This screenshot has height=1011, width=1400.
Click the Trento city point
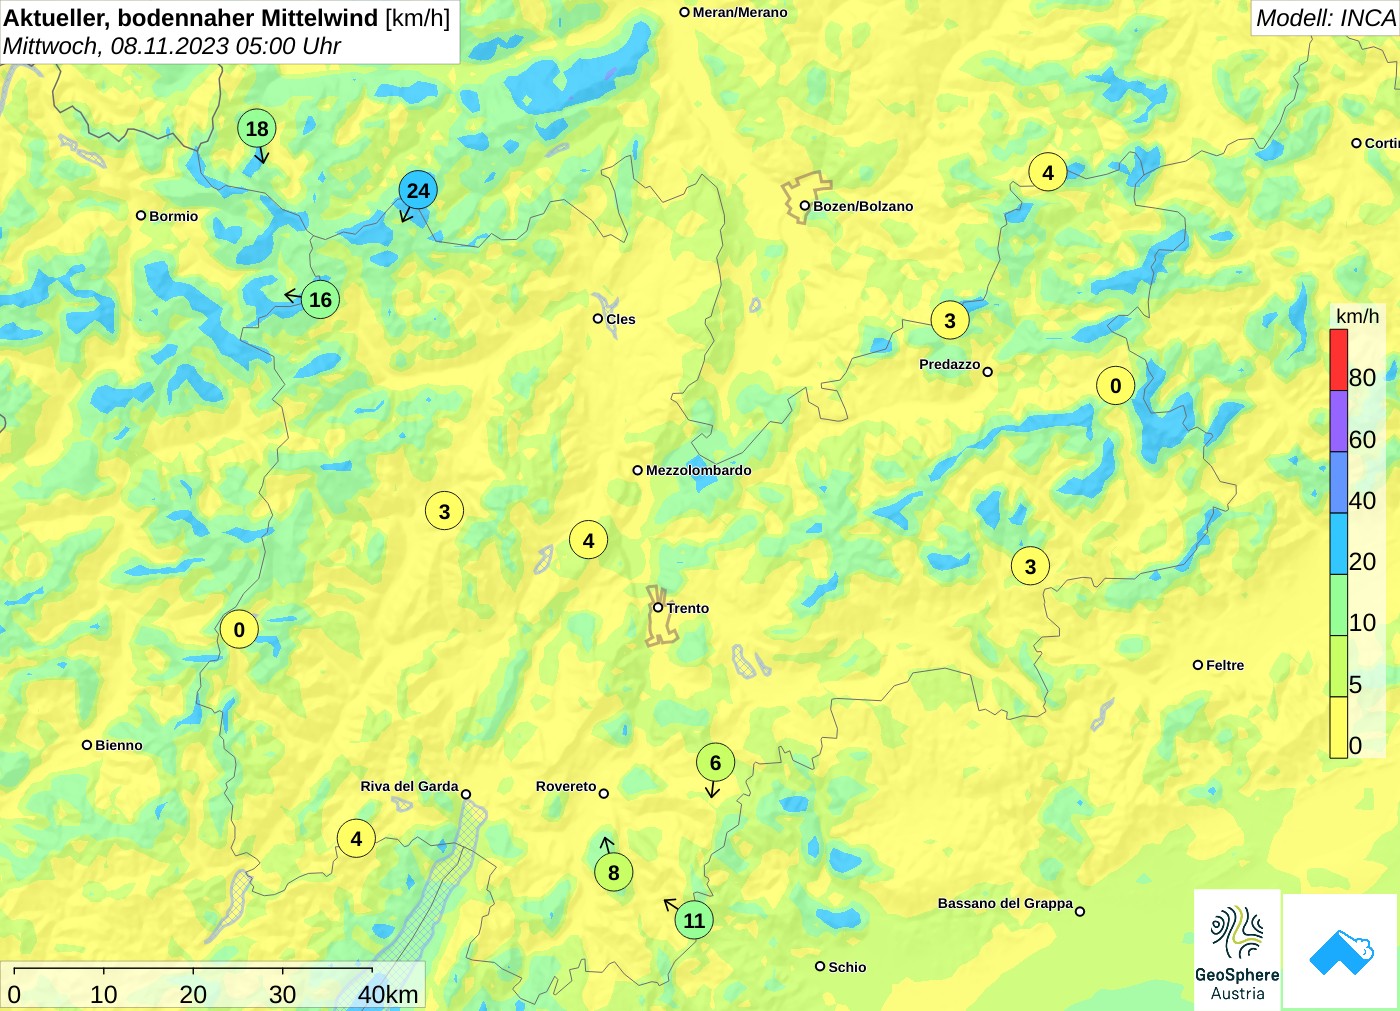(658, 607)
